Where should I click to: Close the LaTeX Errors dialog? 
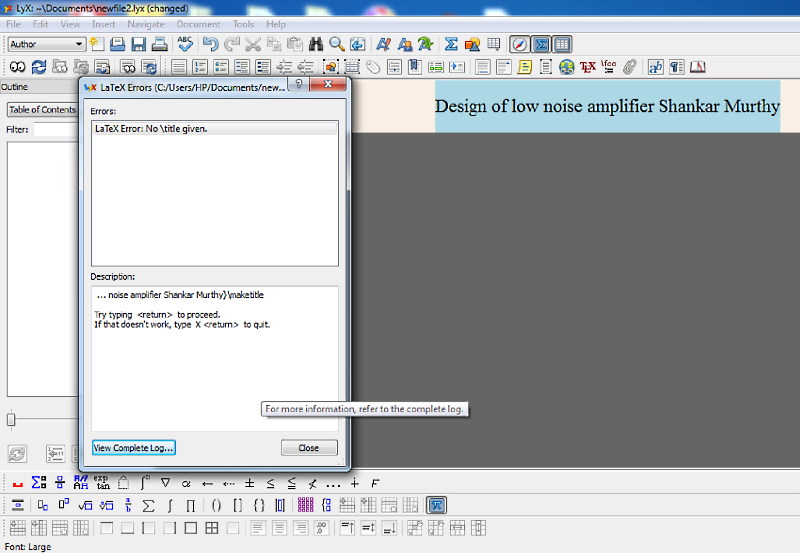[x=309, y=447]
